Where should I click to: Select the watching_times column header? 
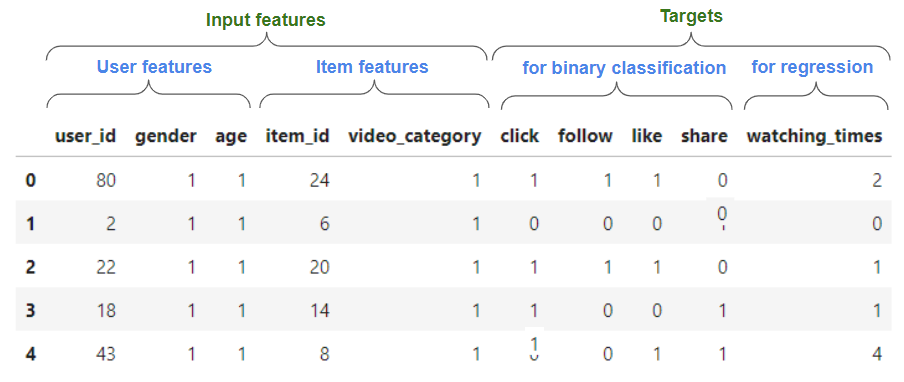(x=814, y=137)
